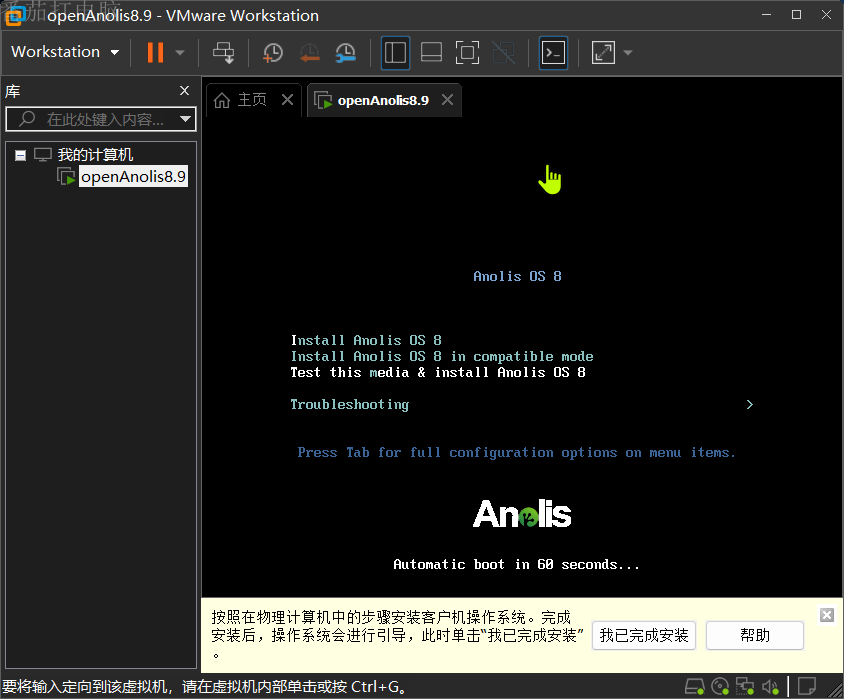The width and height of the screenshot is (844, 699).
Task: Toggle the library sidebar view
Action: [395, 53]
